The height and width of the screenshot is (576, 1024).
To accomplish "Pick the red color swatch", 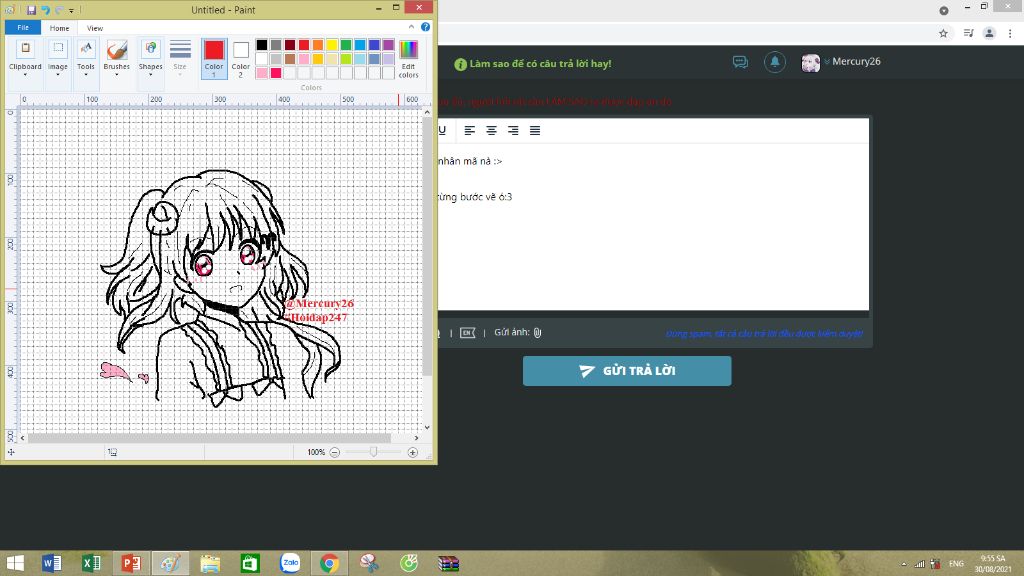I will click(x=304, y=45).
